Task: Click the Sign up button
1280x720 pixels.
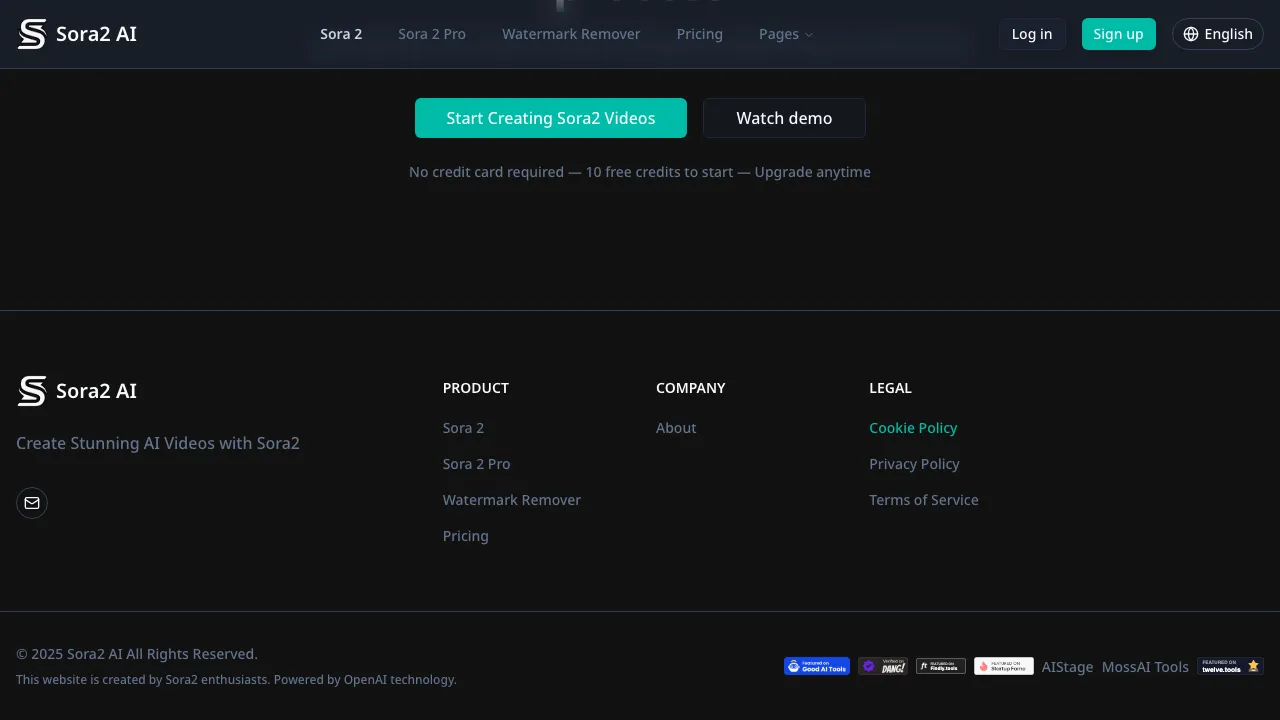Action: click(x=1118, y=33)
